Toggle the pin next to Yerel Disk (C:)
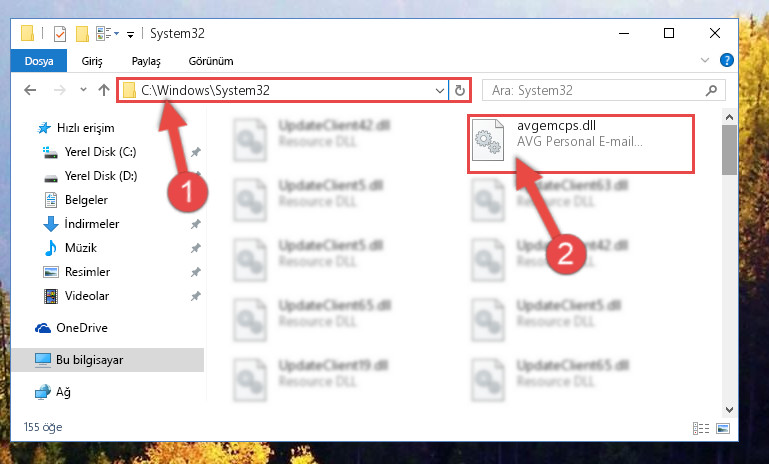The image size is (769, 464). [x=195, y=152]
